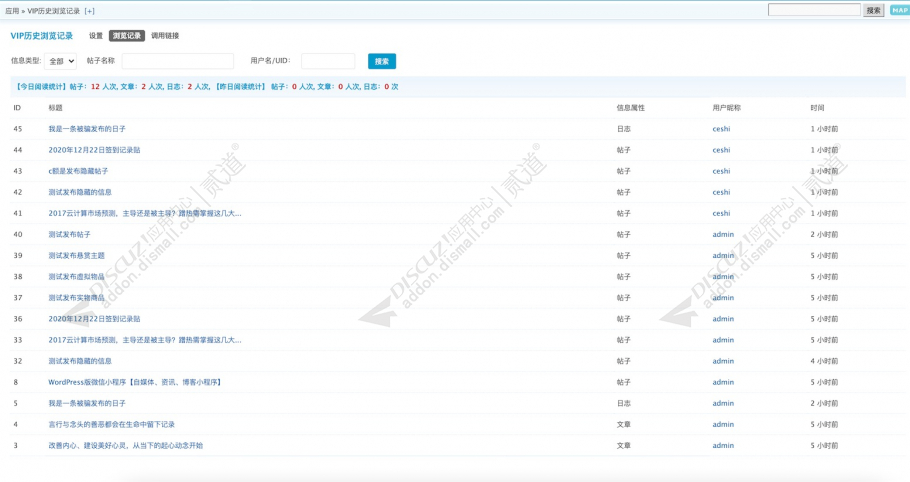Click the 信息属性 column header
Image resolution: width=910 pixels, height=482 pixels.
631,108
